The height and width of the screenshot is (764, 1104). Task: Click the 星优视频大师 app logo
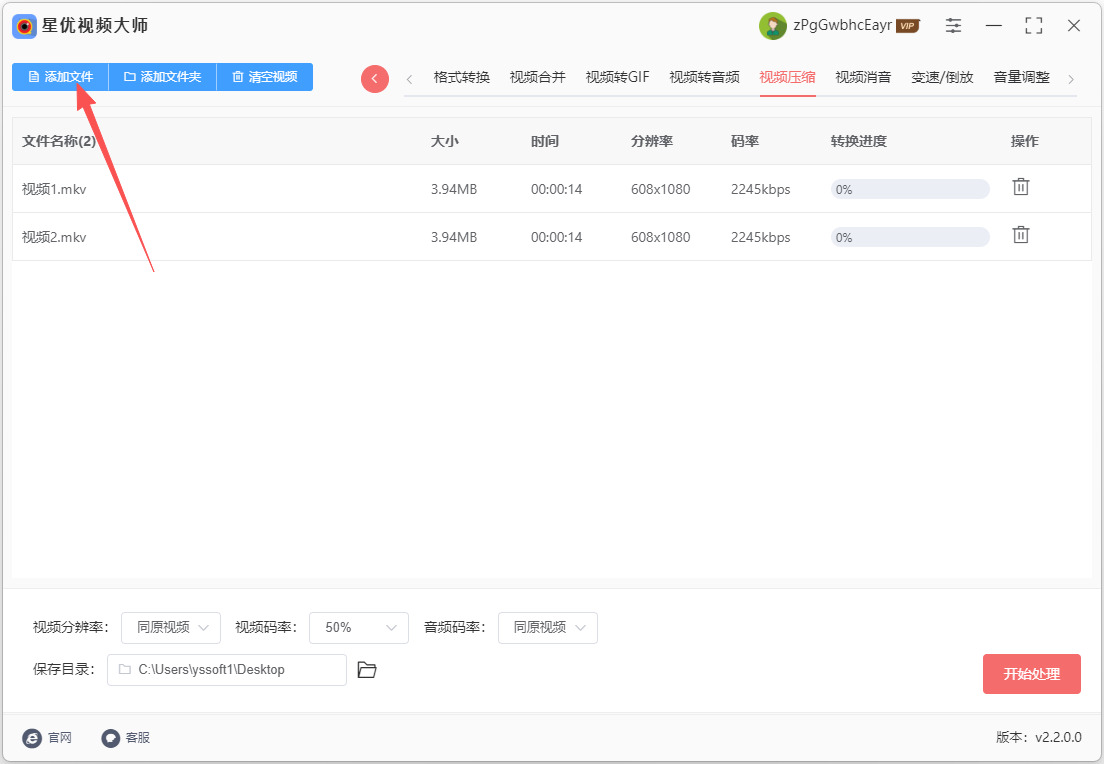[25, 27]
